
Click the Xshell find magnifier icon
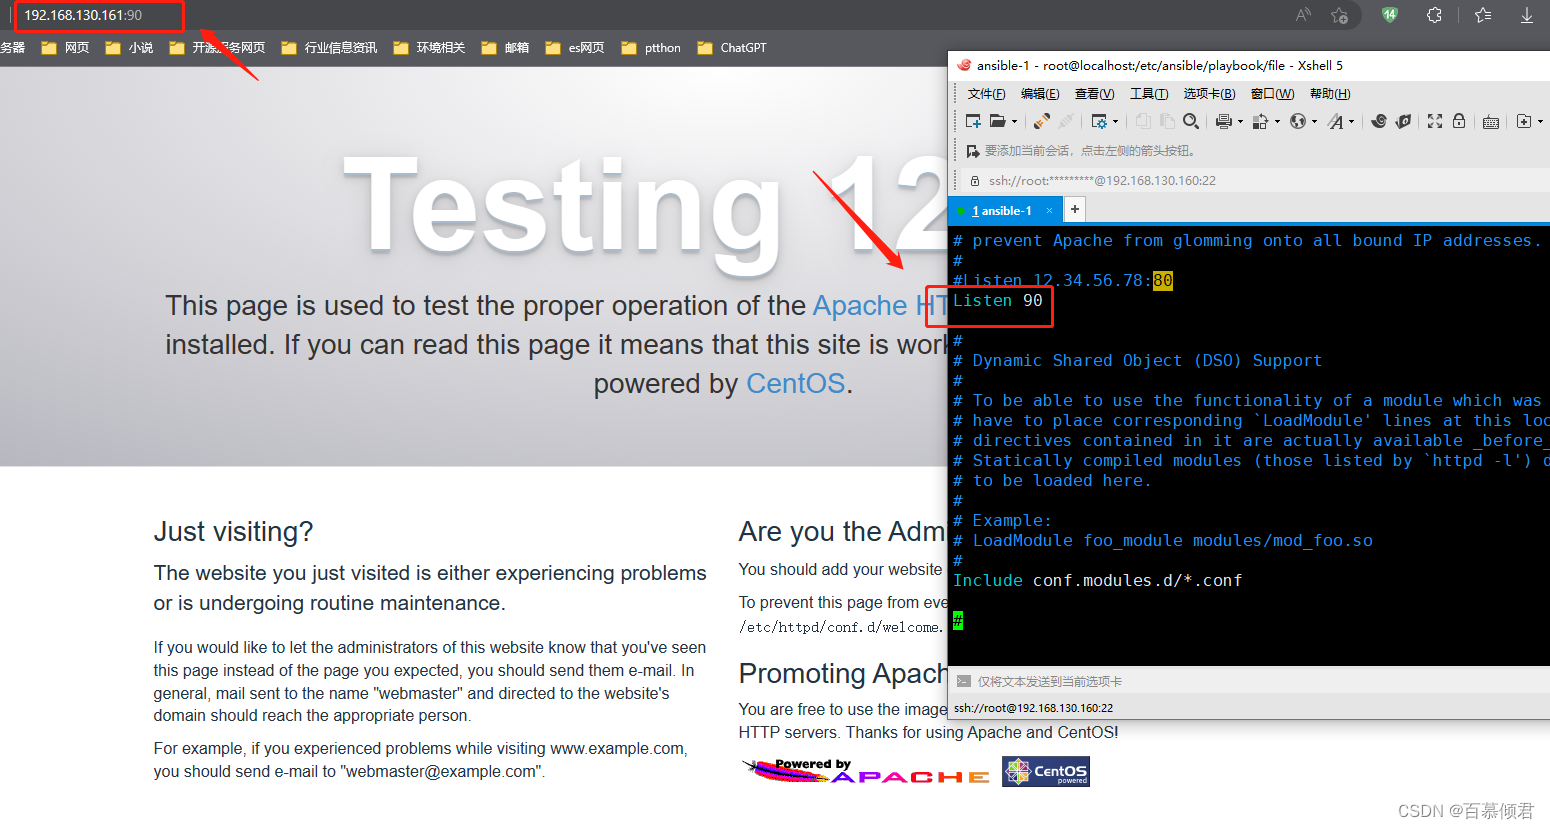click(1191, 121)
